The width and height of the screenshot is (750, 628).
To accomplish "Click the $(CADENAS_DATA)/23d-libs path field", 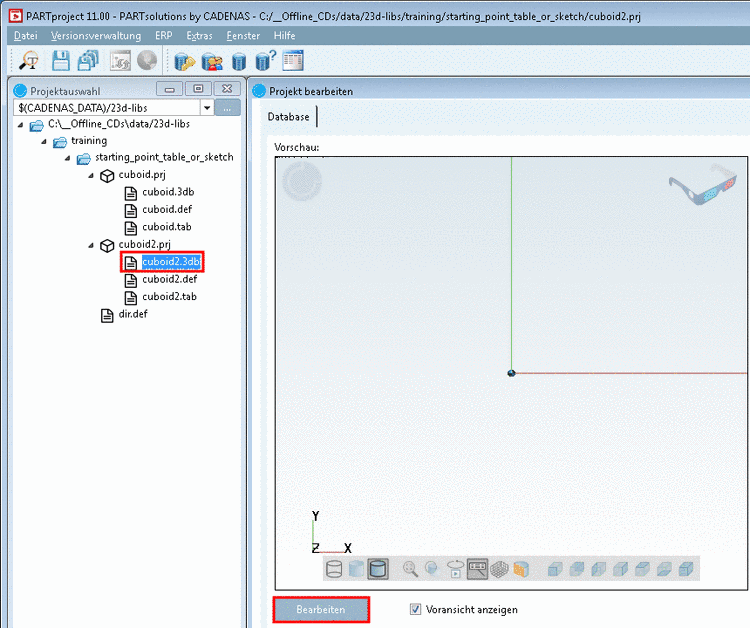I will (x=107, y=108).
